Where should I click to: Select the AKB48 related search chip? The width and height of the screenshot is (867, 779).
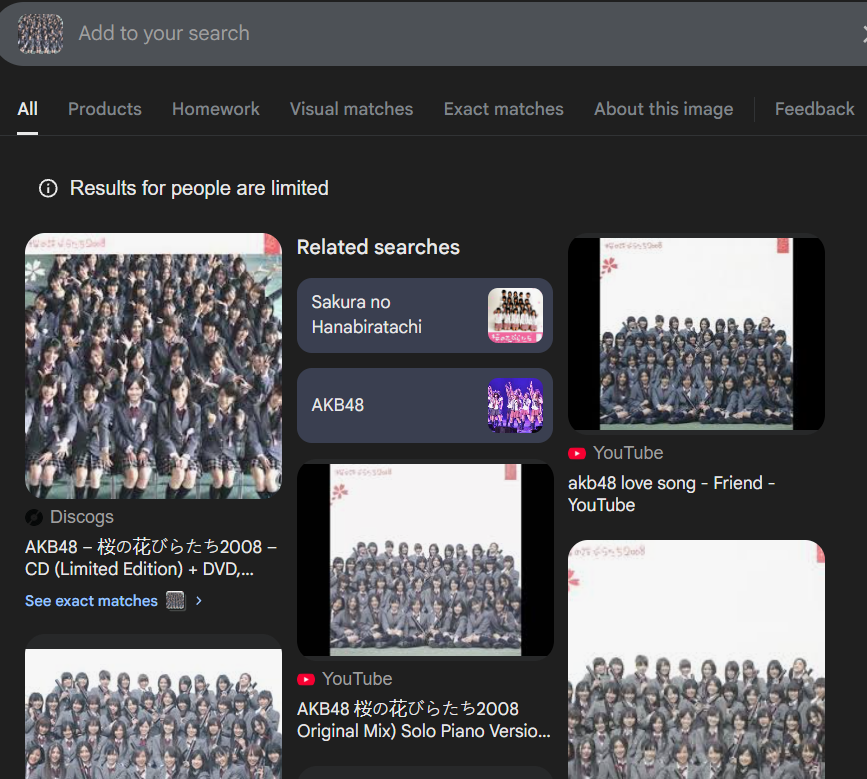tap(425, 405)
